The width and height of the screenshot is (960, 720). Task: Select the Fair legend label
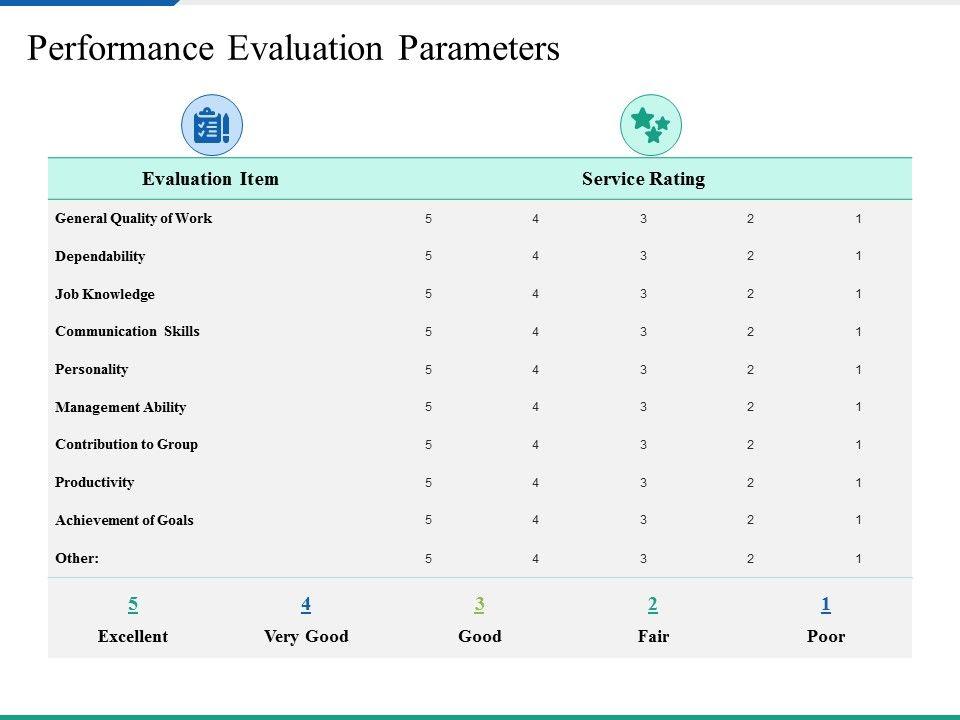tap(653, 637)
